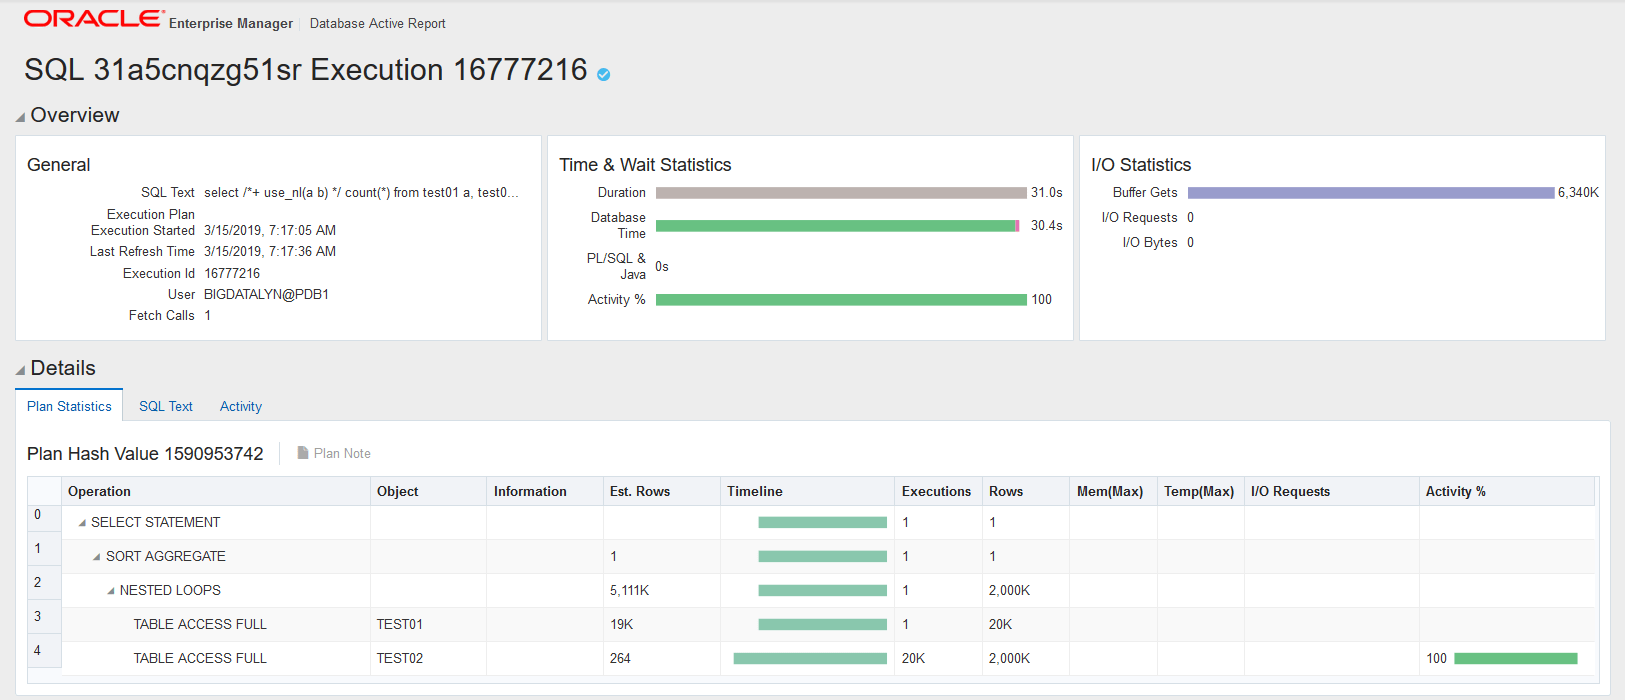Click the green Database Time bar

coord(836,226)
